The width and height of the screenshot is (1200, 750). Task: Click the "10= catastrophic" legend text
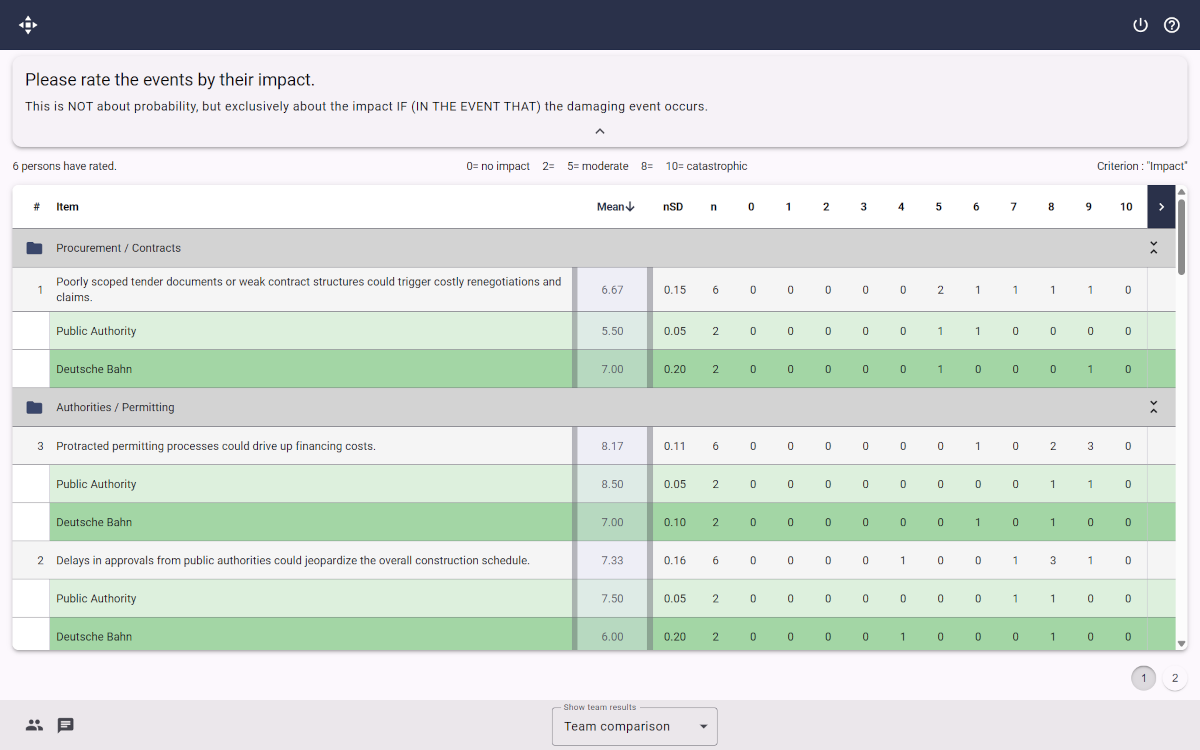click(x=706, y=166)
